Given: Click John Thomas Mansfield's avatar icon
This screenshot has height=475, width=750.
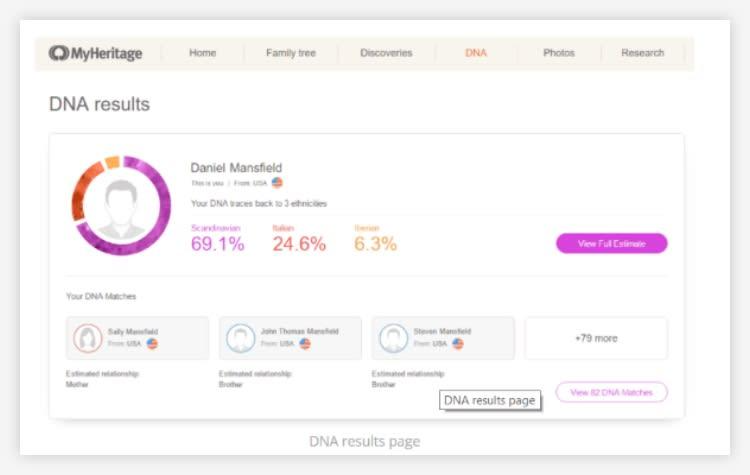Looking at the screenshot, I should (240, 338).
